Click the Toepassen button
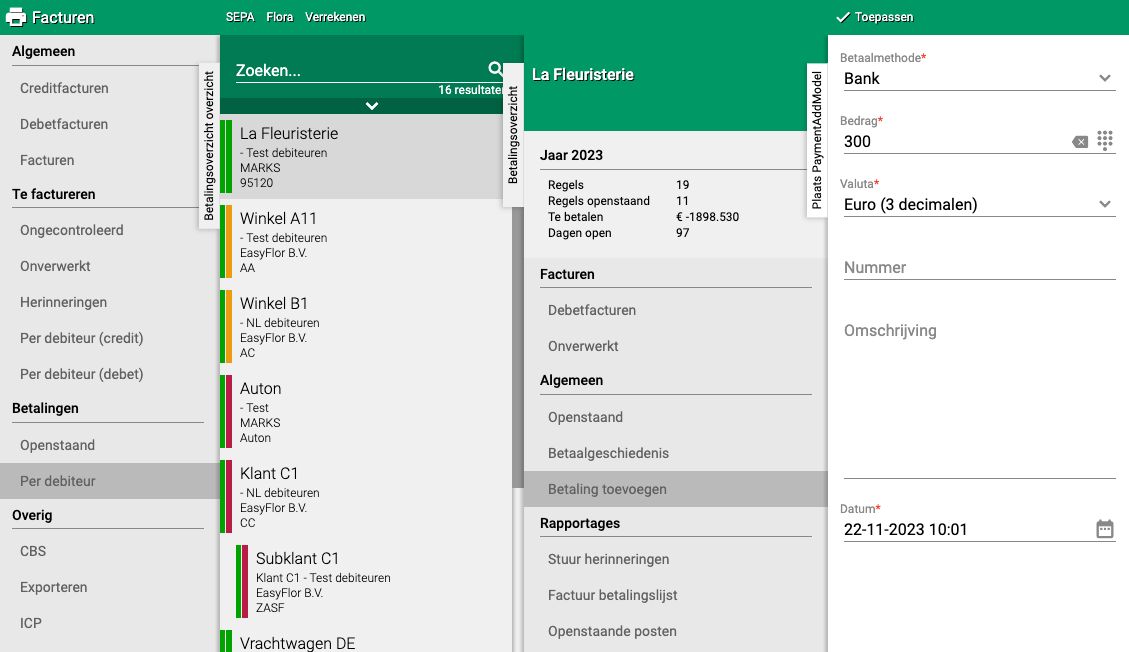The width and height of the screenshot is (1129, 652). (875, 17)
